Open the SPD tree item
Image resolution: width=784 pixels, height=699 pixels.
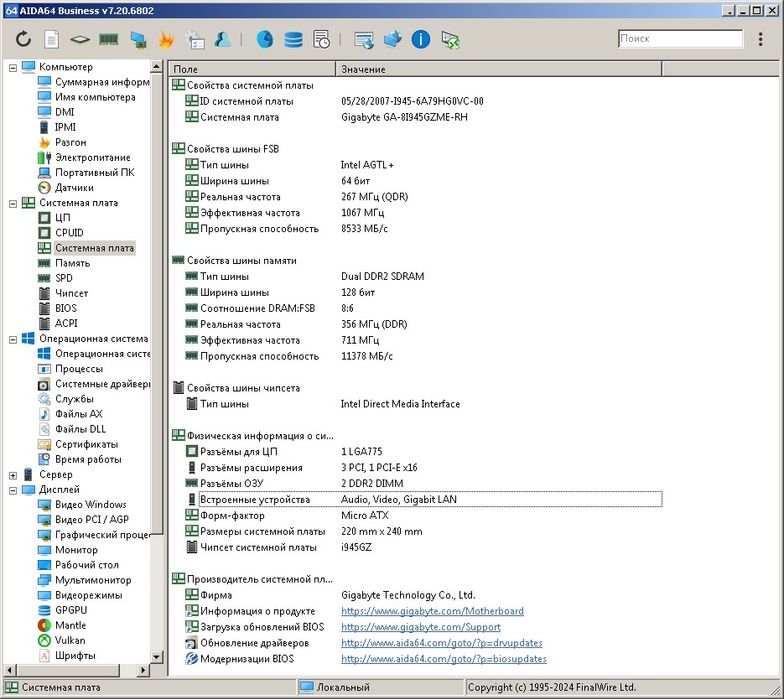click(x=64, y=278)
